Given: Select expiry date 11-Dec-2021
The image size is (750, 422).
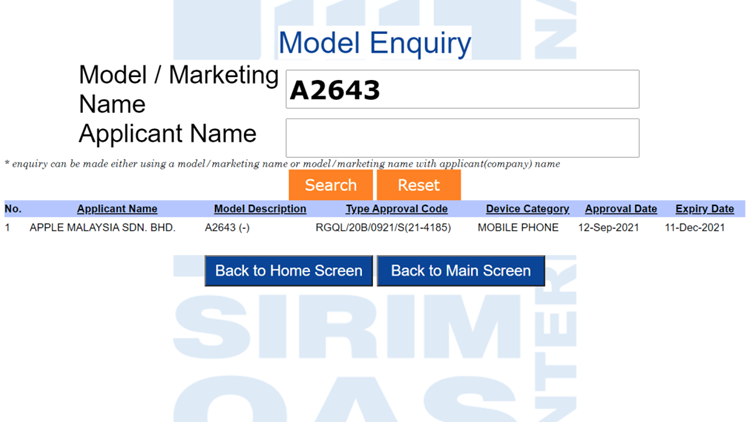Looking at the screenshot, I should (695, 228).
